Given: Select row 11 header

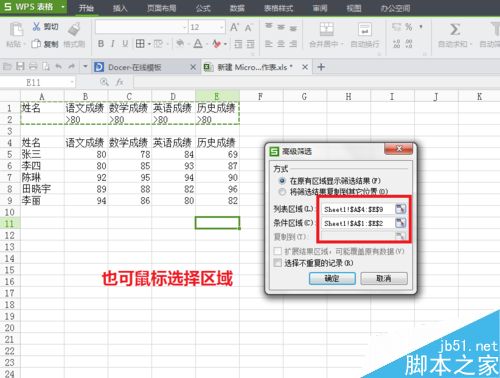Looking at the screenshot, I should 10,223.
